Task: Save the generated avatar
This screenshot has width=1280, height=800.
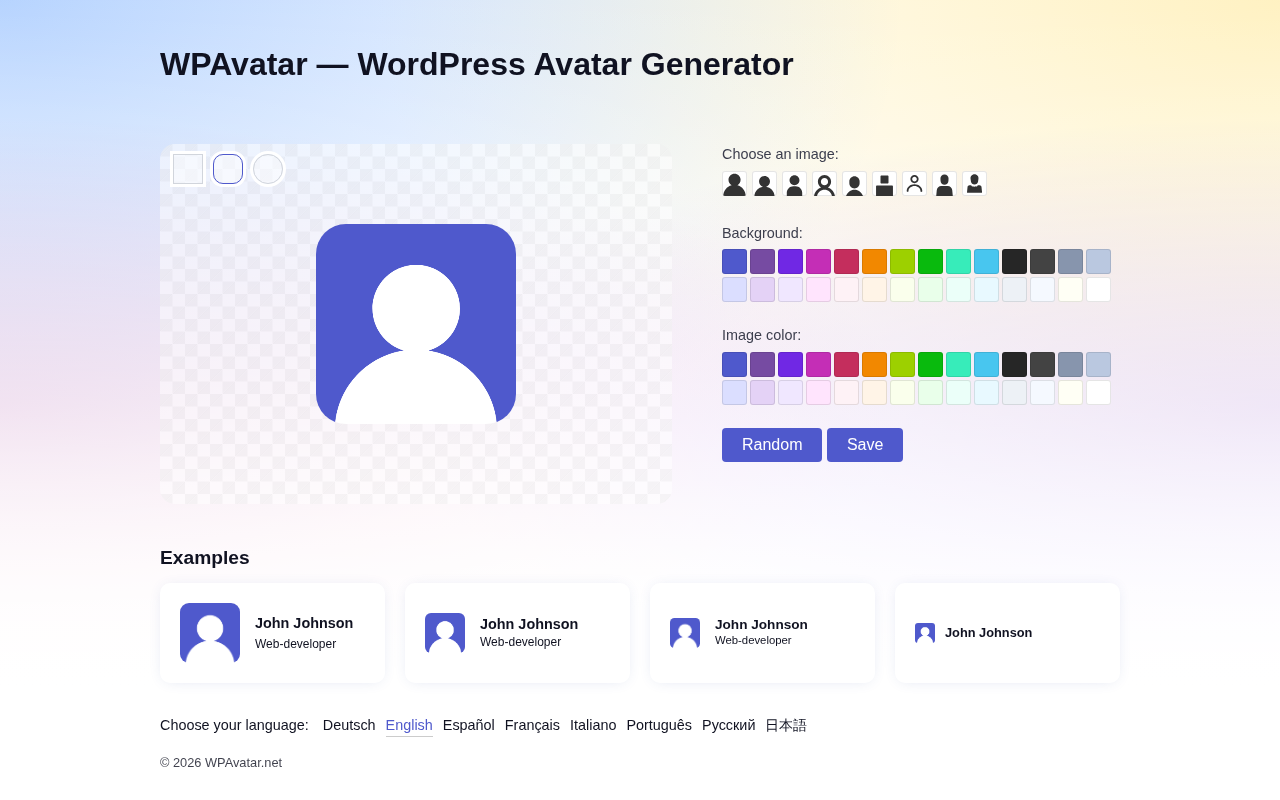Action: point(865,445)
